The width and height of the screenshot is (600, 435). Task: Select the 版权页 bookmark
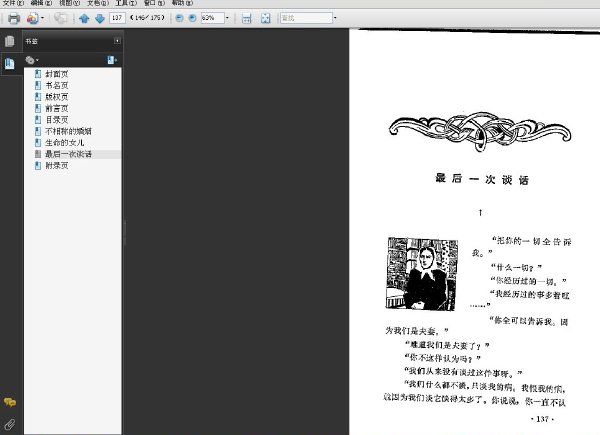[57, 97]
